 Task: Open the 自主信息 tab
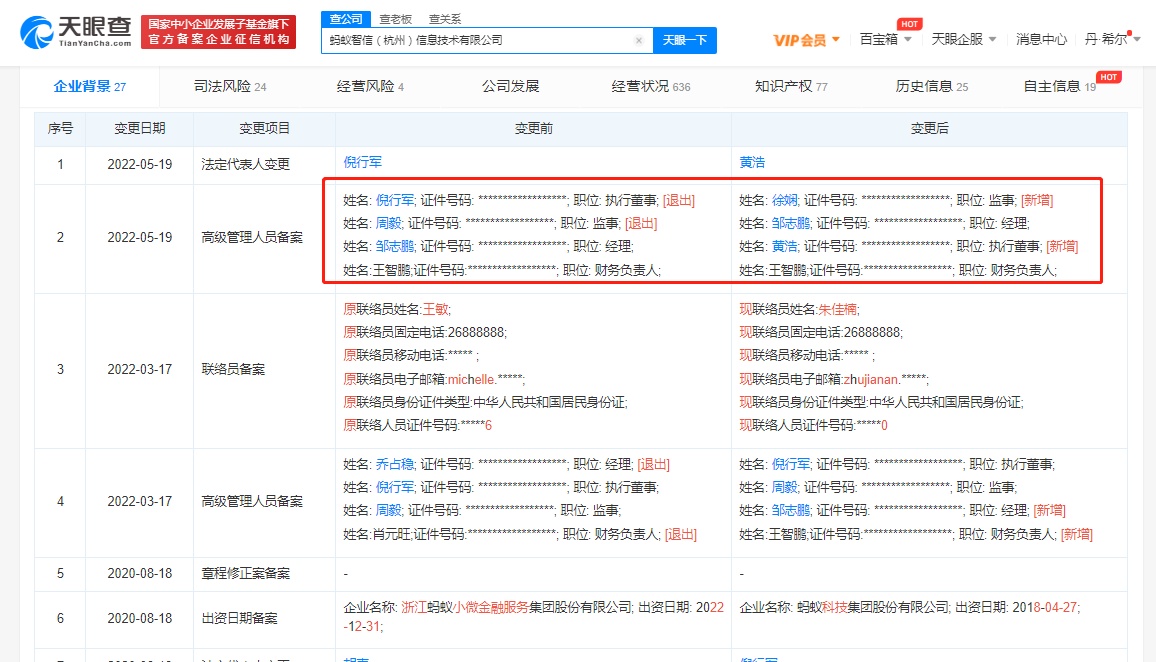click(1059, 86)
